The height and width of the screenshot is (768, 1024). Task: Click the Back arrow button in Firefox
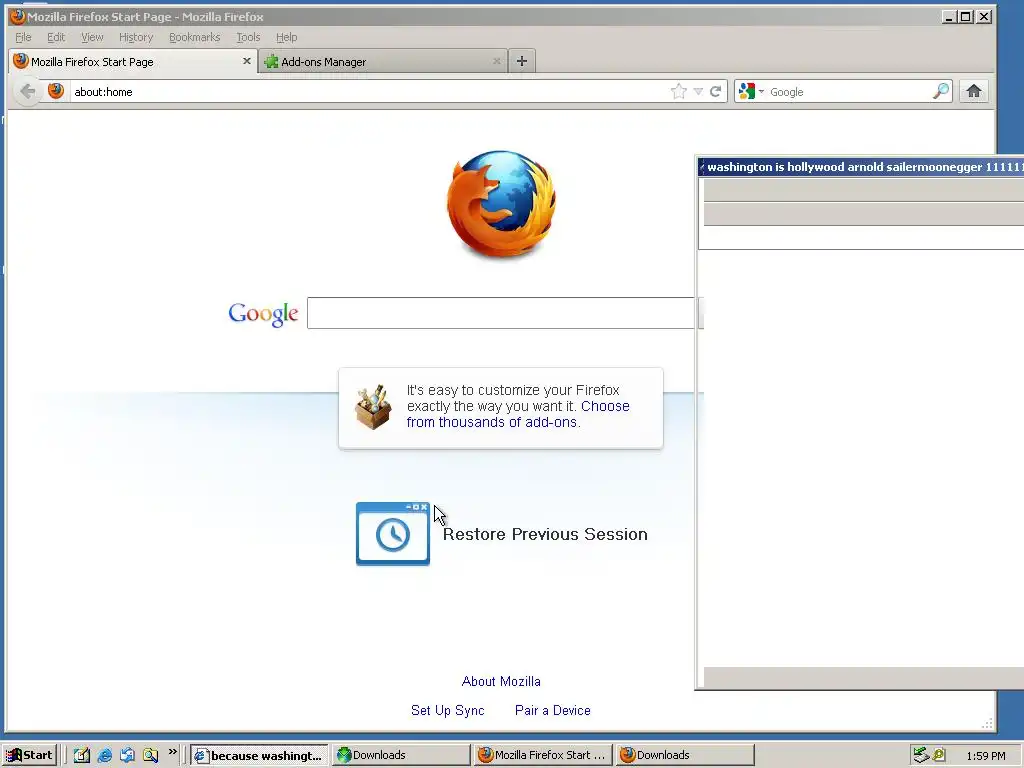pyautogui.click(x=27, y=91)
